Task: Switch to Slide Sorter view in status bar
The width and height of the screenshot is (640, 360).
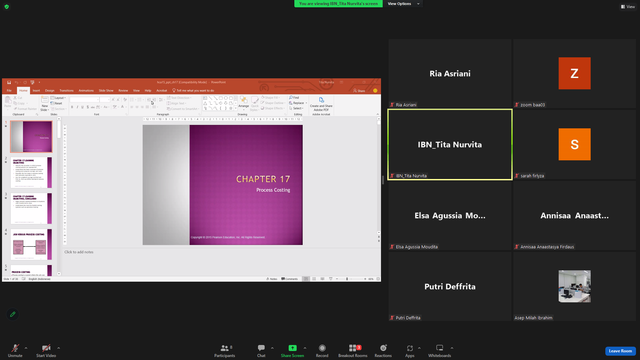Action: click(x=314, y=279)
